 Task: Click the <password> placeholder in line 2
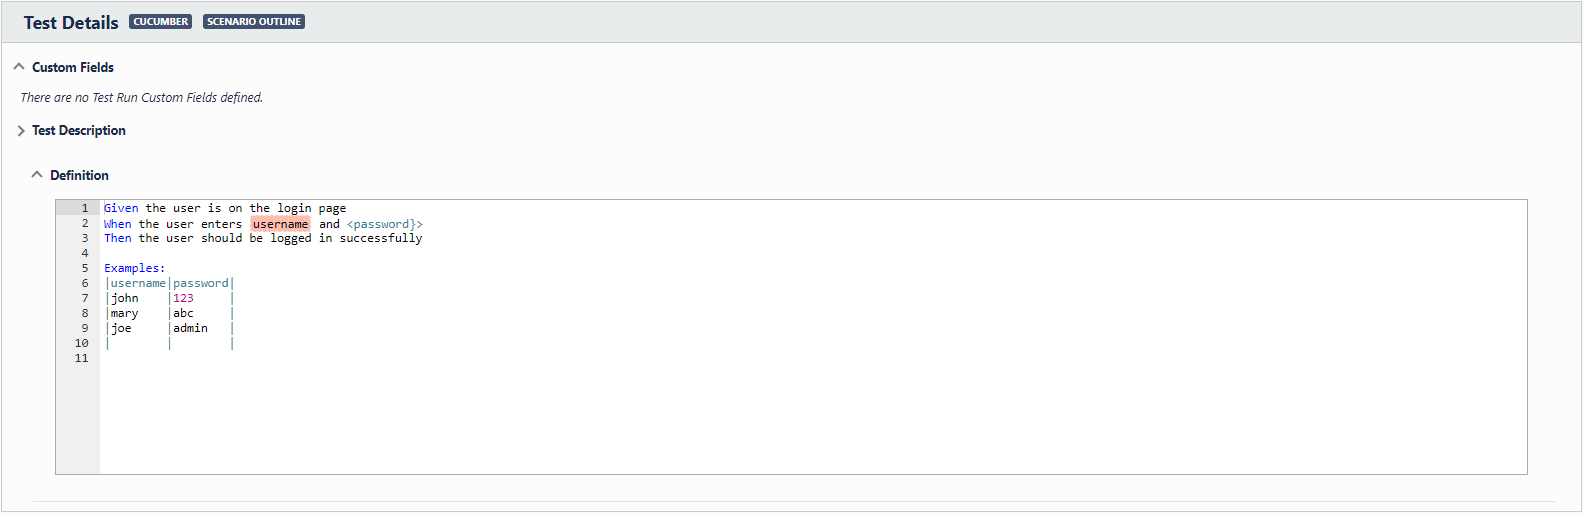coord(385,224)
